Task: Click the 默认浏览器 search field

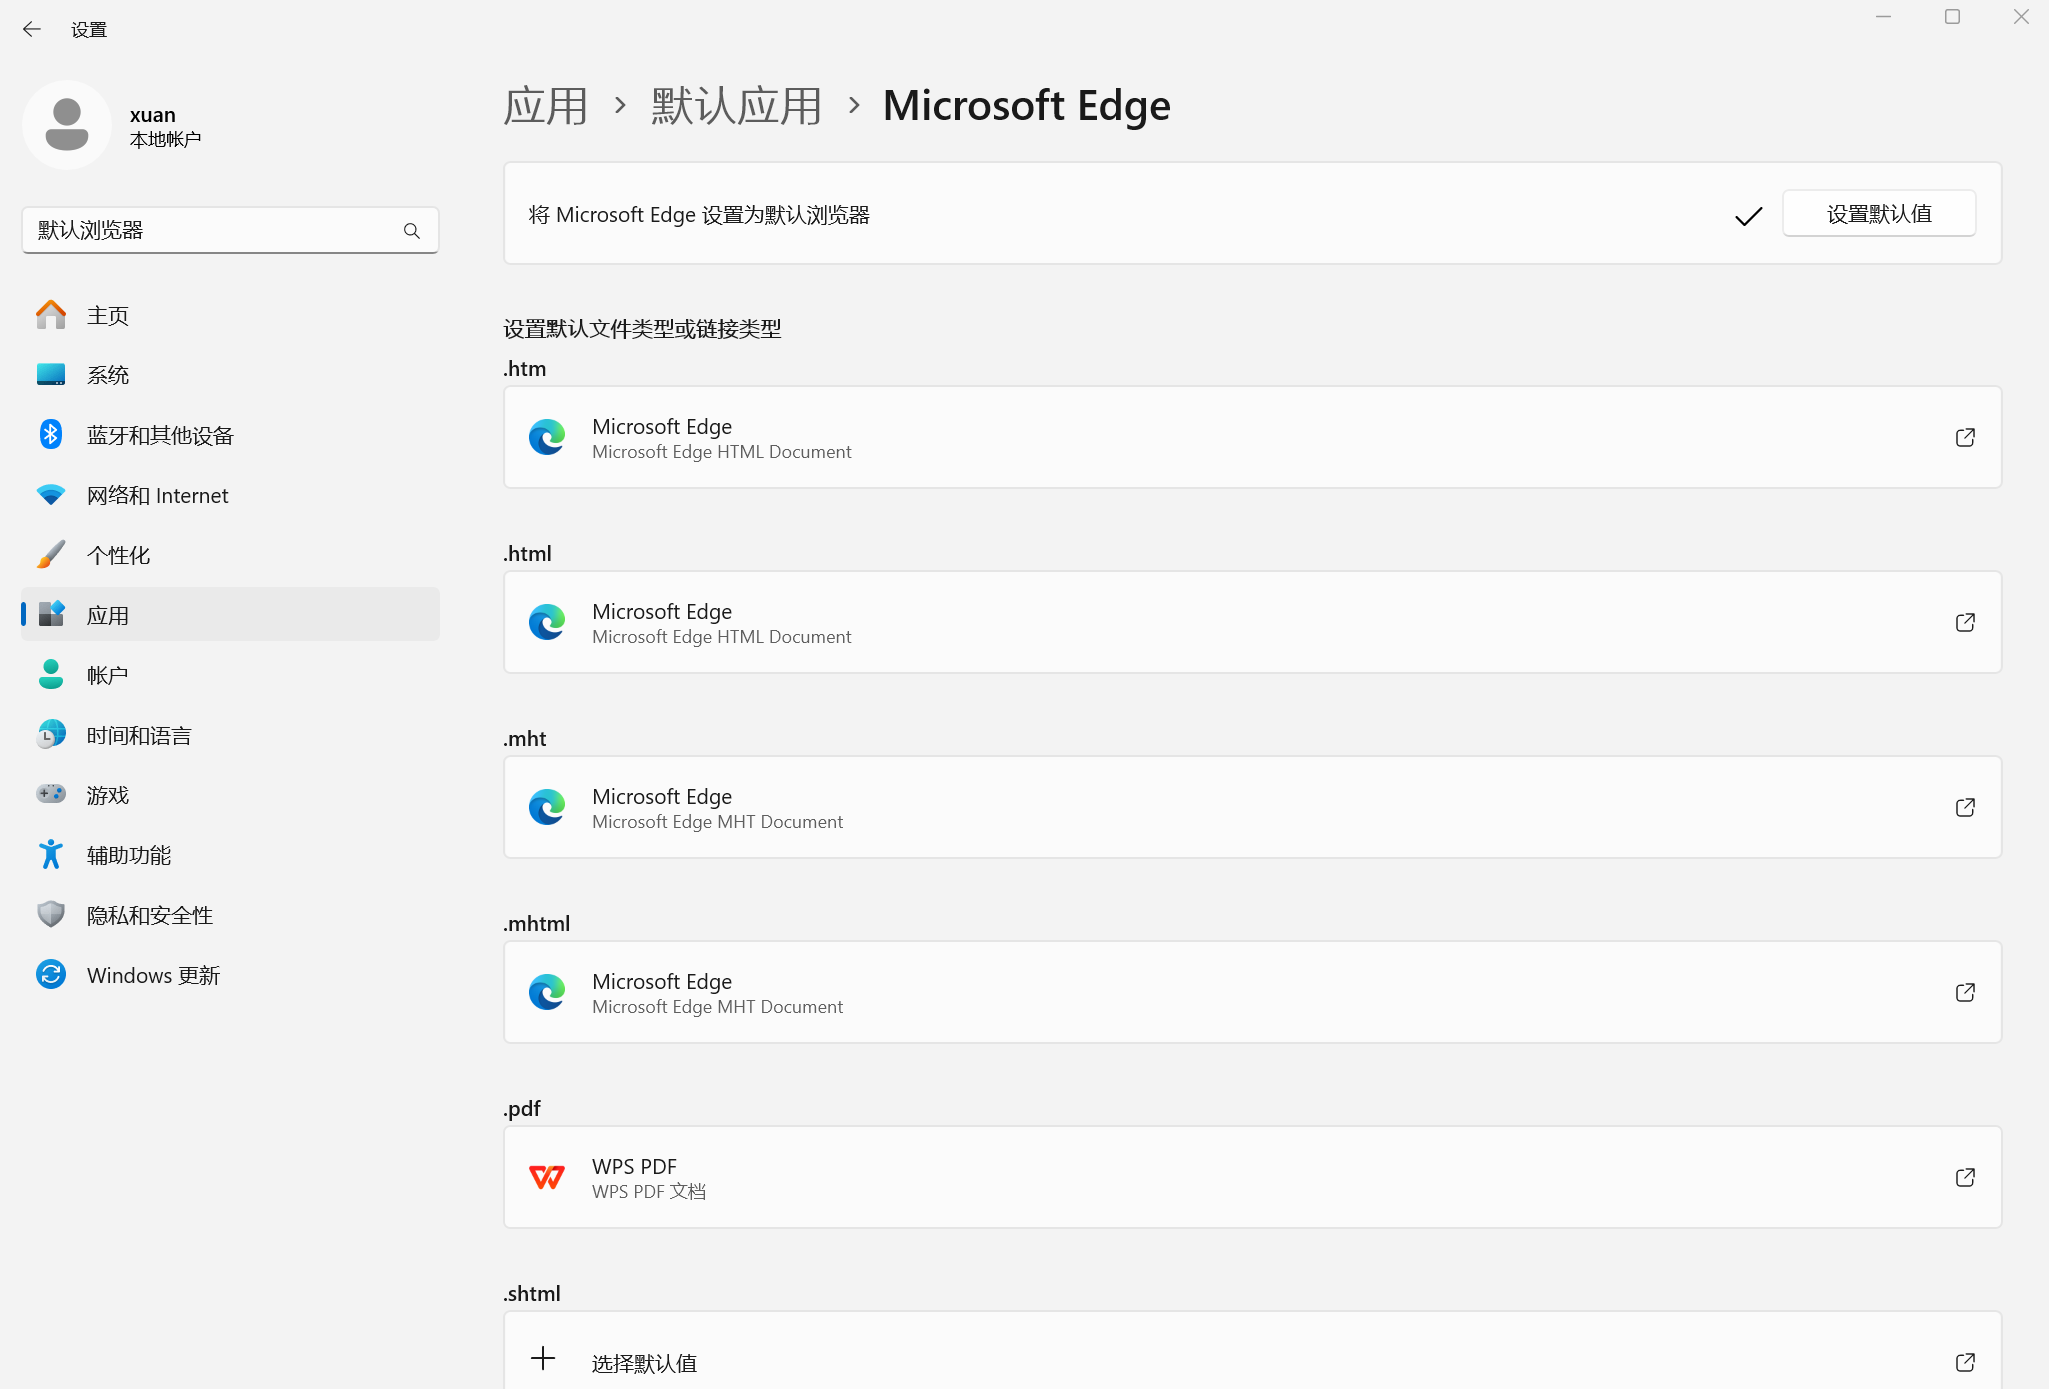Action: [230, 231]
